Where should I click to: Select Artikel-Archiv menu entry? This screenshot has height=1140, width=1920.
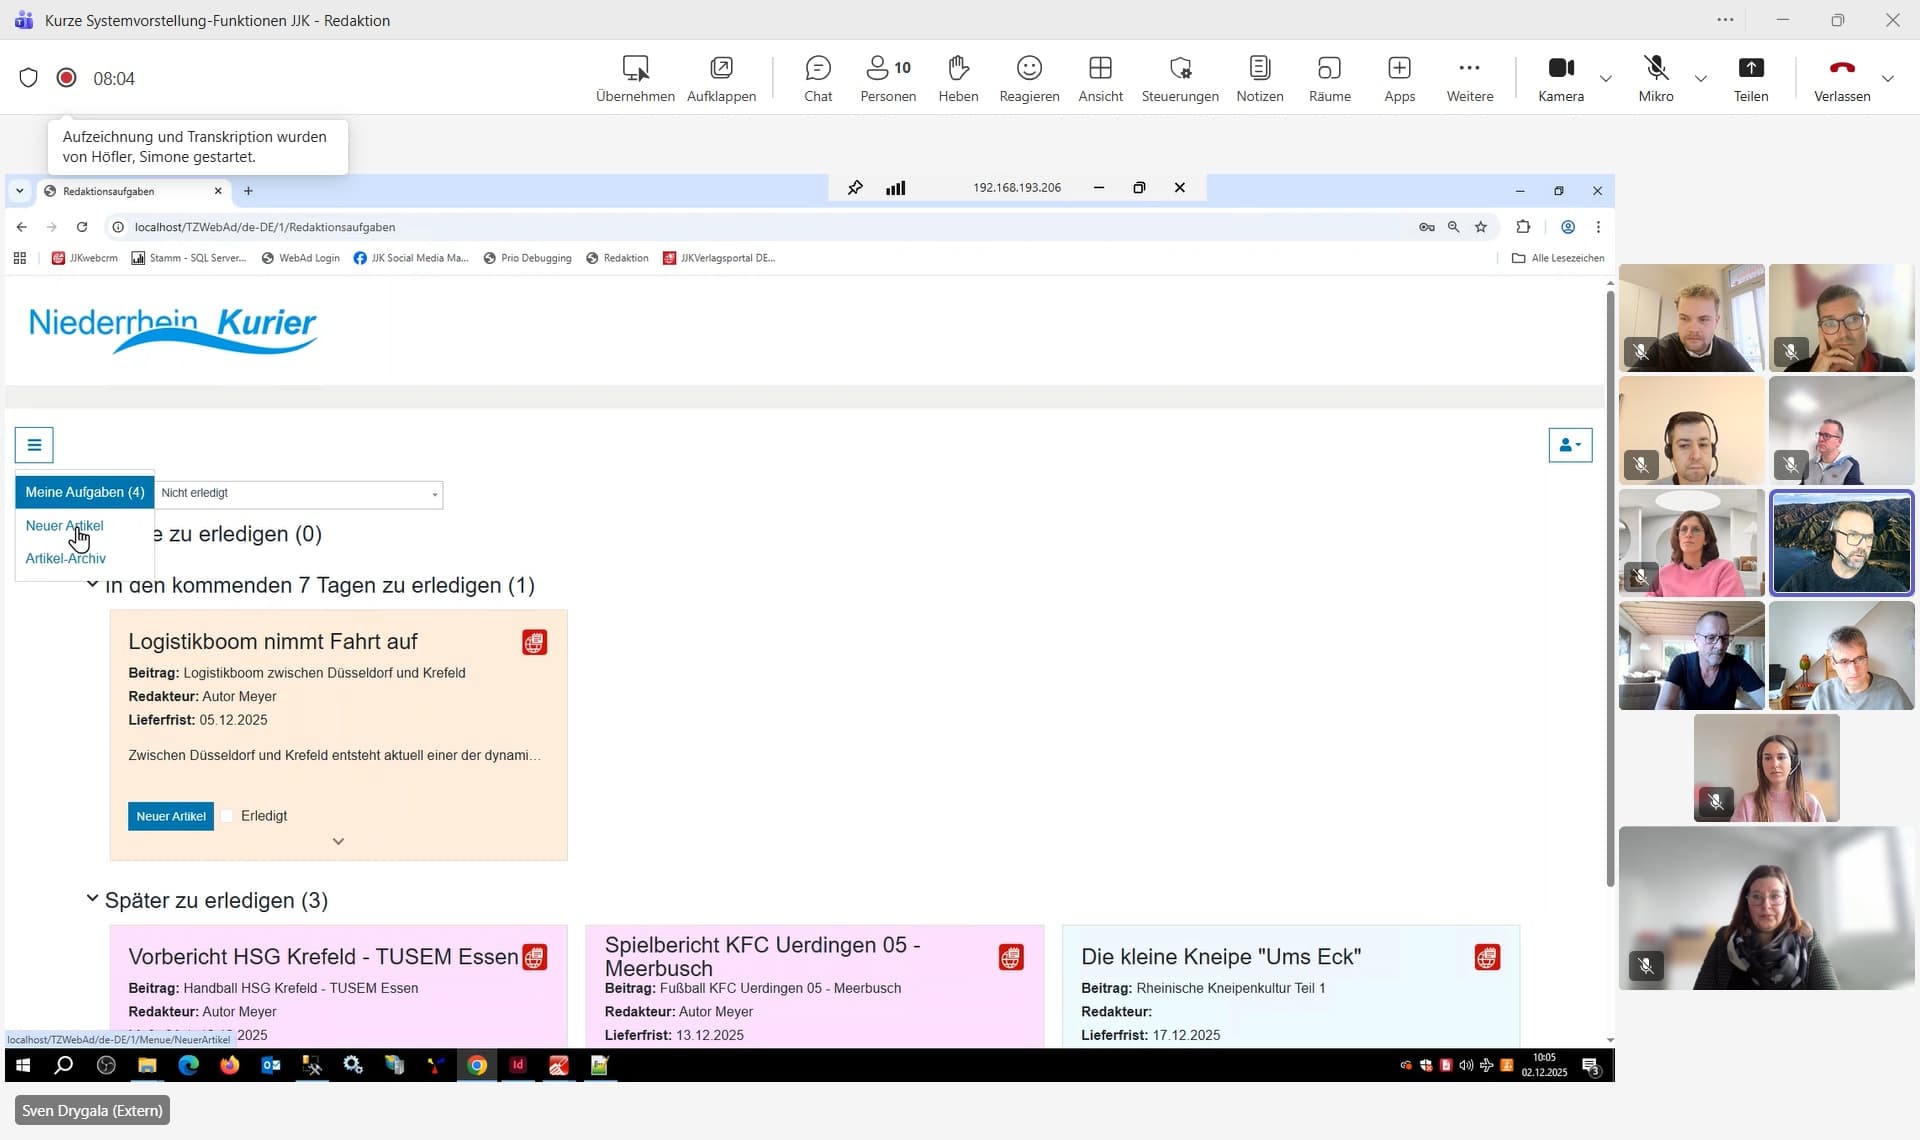pos(65,558)
